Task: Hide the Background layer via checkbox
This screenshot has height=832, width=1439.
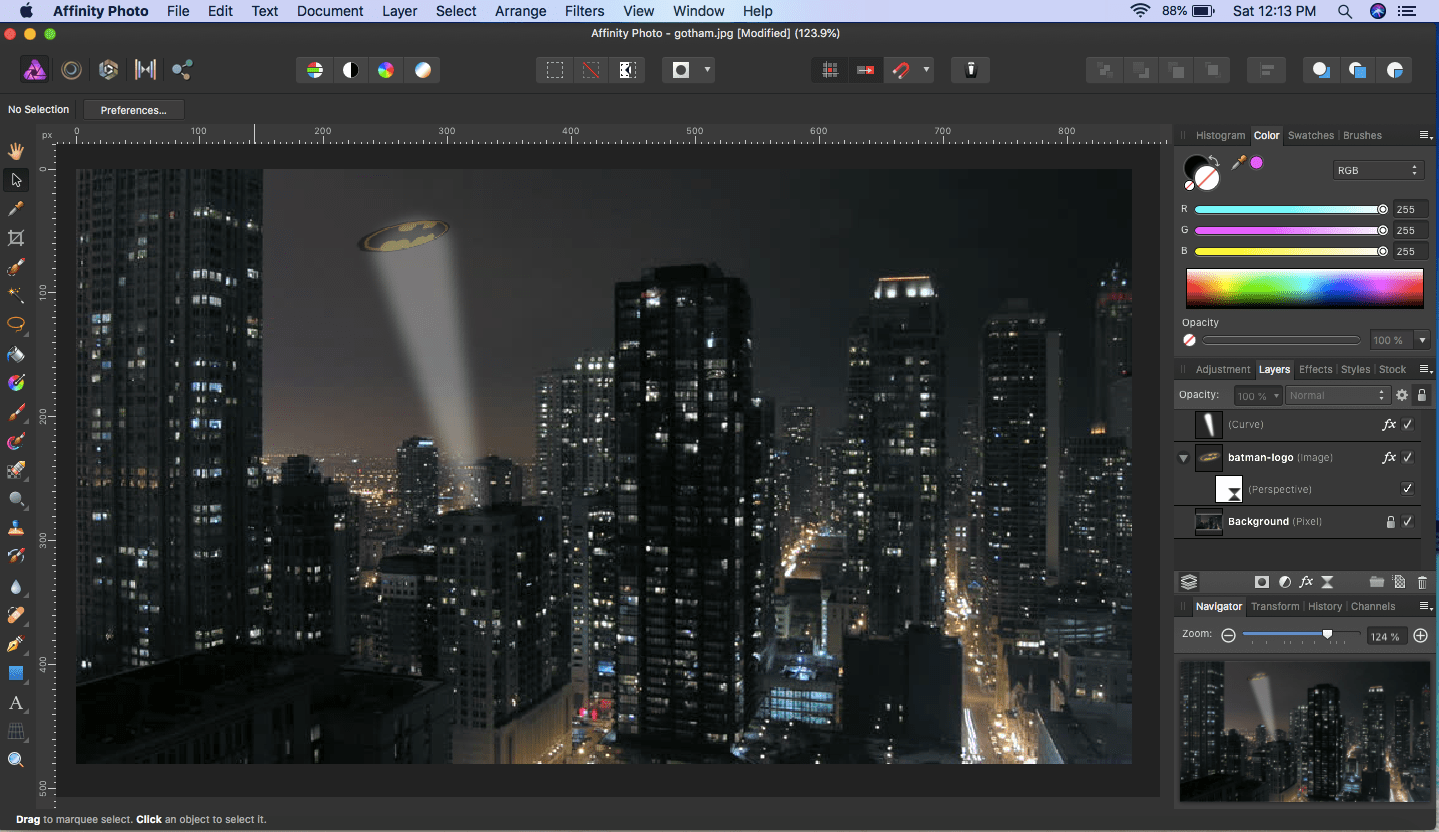Action: point(1408,522)
